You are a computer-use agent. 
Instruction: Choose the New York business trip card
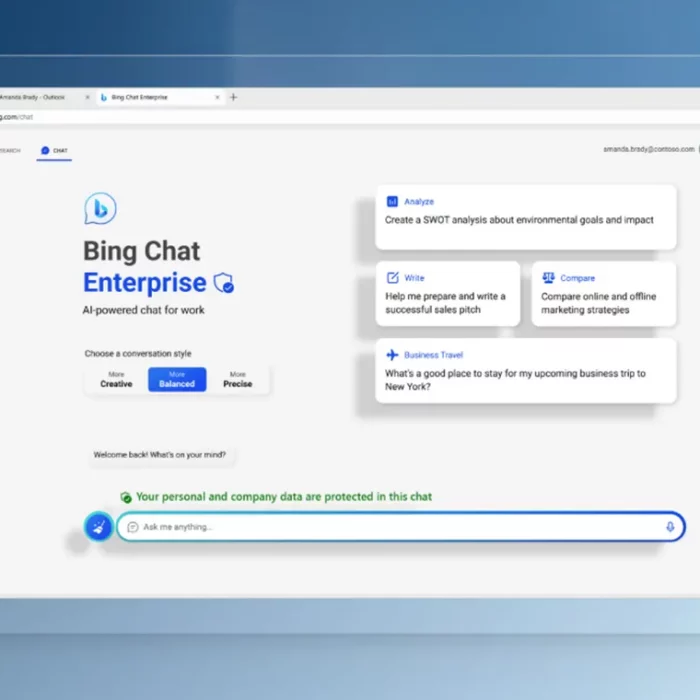pyautogui.click(x=525, y=371)
